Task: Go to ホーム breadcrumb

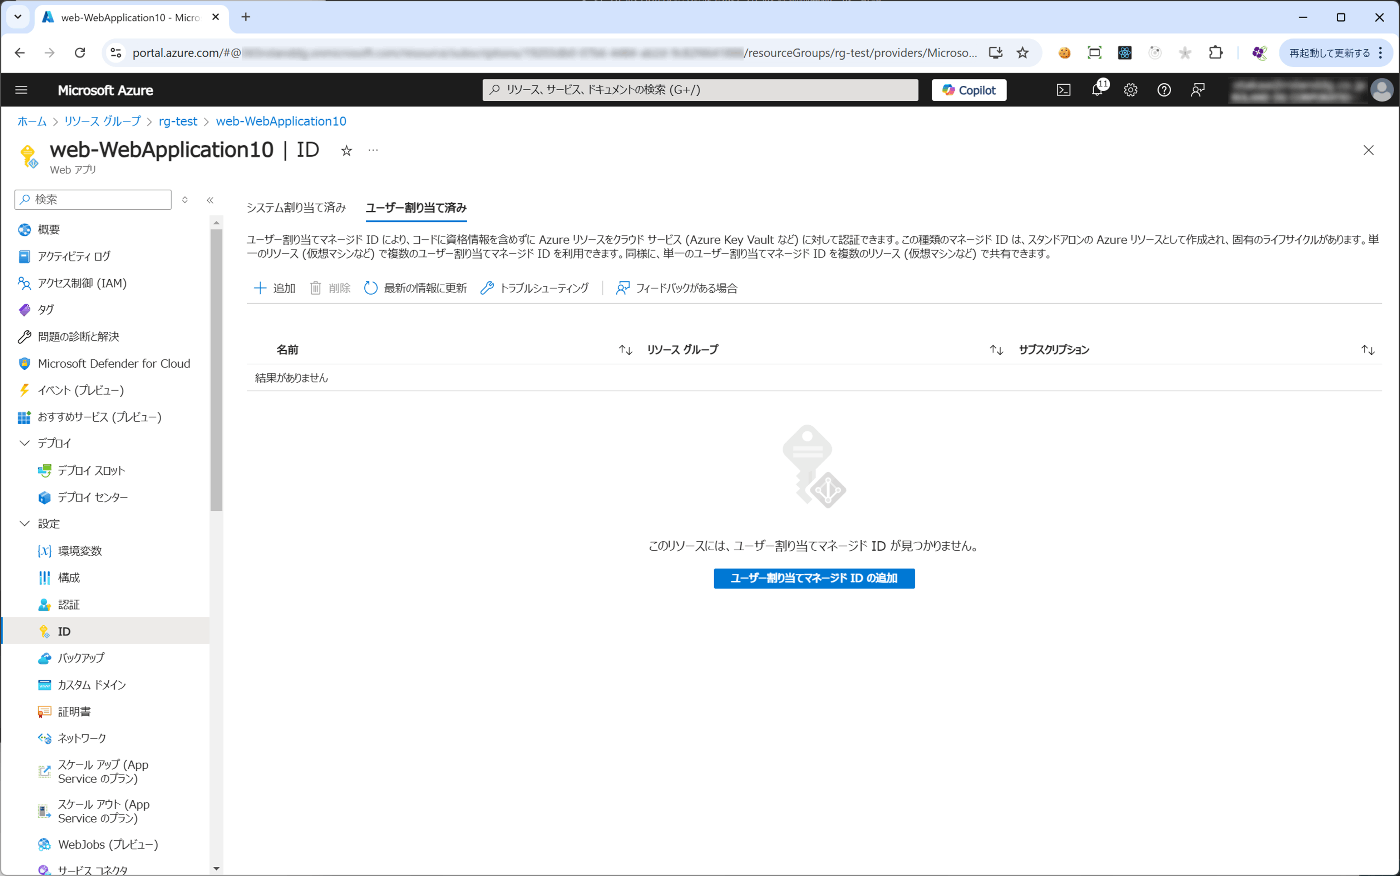Action: pyautogui.click(x=32, y=121)
